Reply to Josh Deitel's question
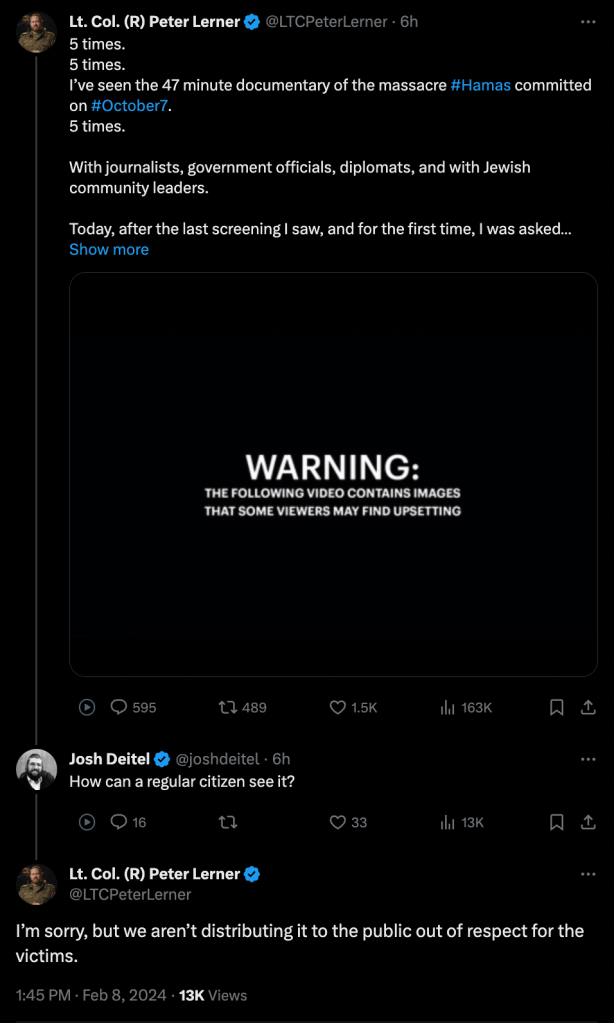The height and width of the screenshot is (1023, 614). [x=118, y=822]
